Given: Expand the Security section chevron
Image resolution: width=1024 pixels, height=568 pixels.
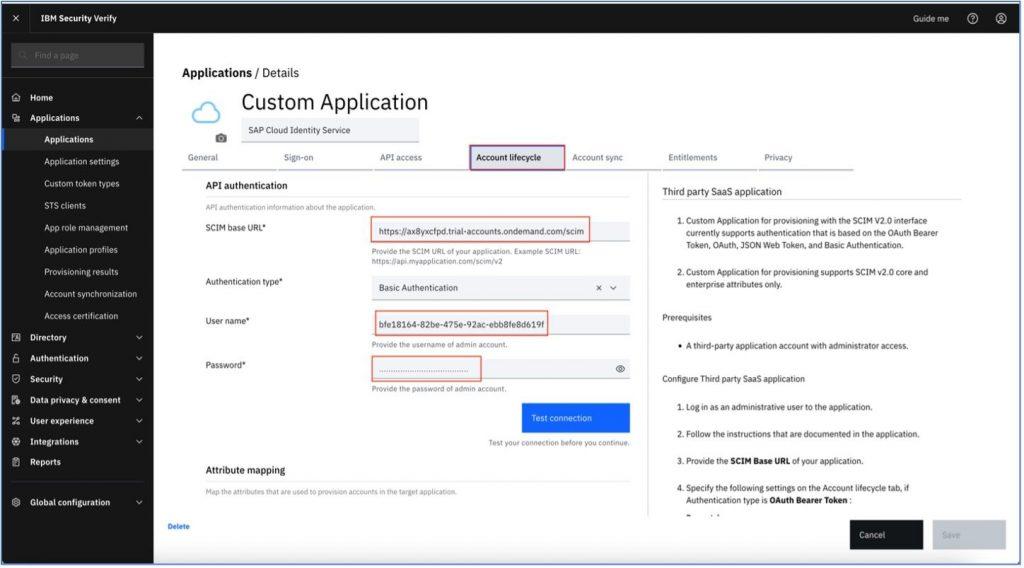Looking at the screenshot, I should coord(139,379).
